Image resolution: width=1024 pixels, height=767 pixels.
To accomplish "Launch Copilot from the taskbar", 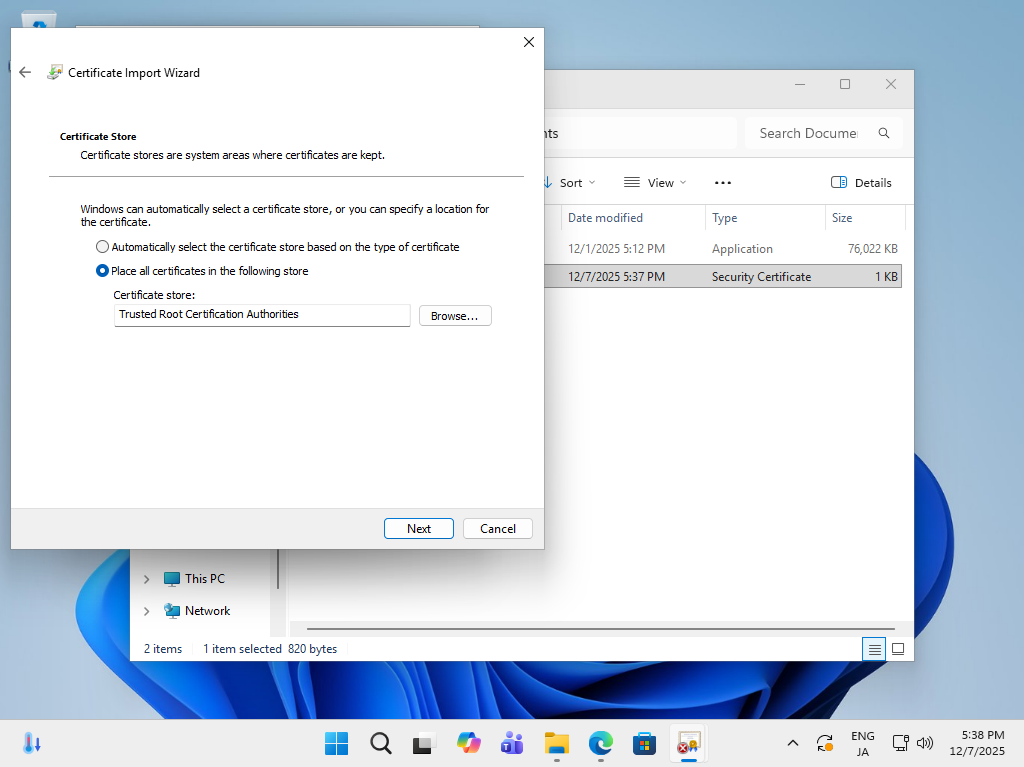I will [468, 743].
